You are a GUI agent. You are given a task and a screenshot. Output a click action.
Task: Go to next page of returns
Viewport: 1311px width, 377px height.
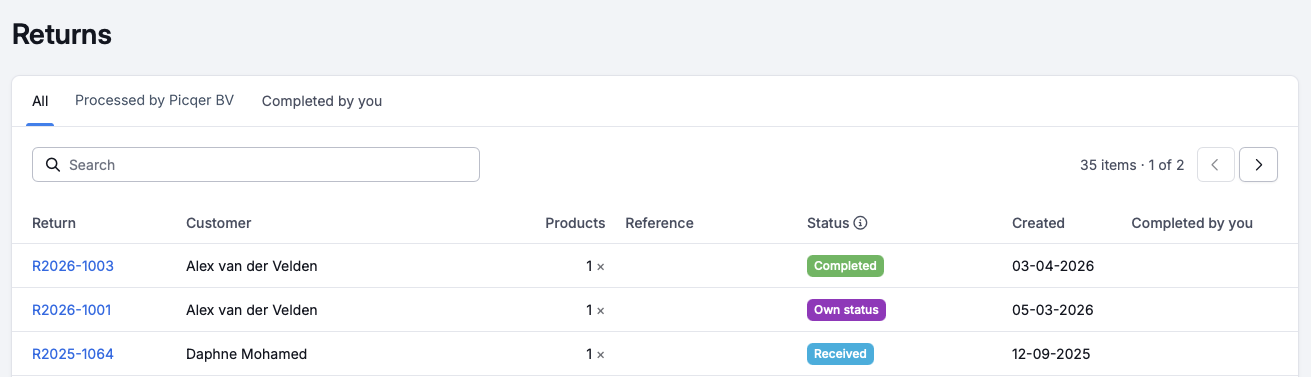coord(1258,165)
